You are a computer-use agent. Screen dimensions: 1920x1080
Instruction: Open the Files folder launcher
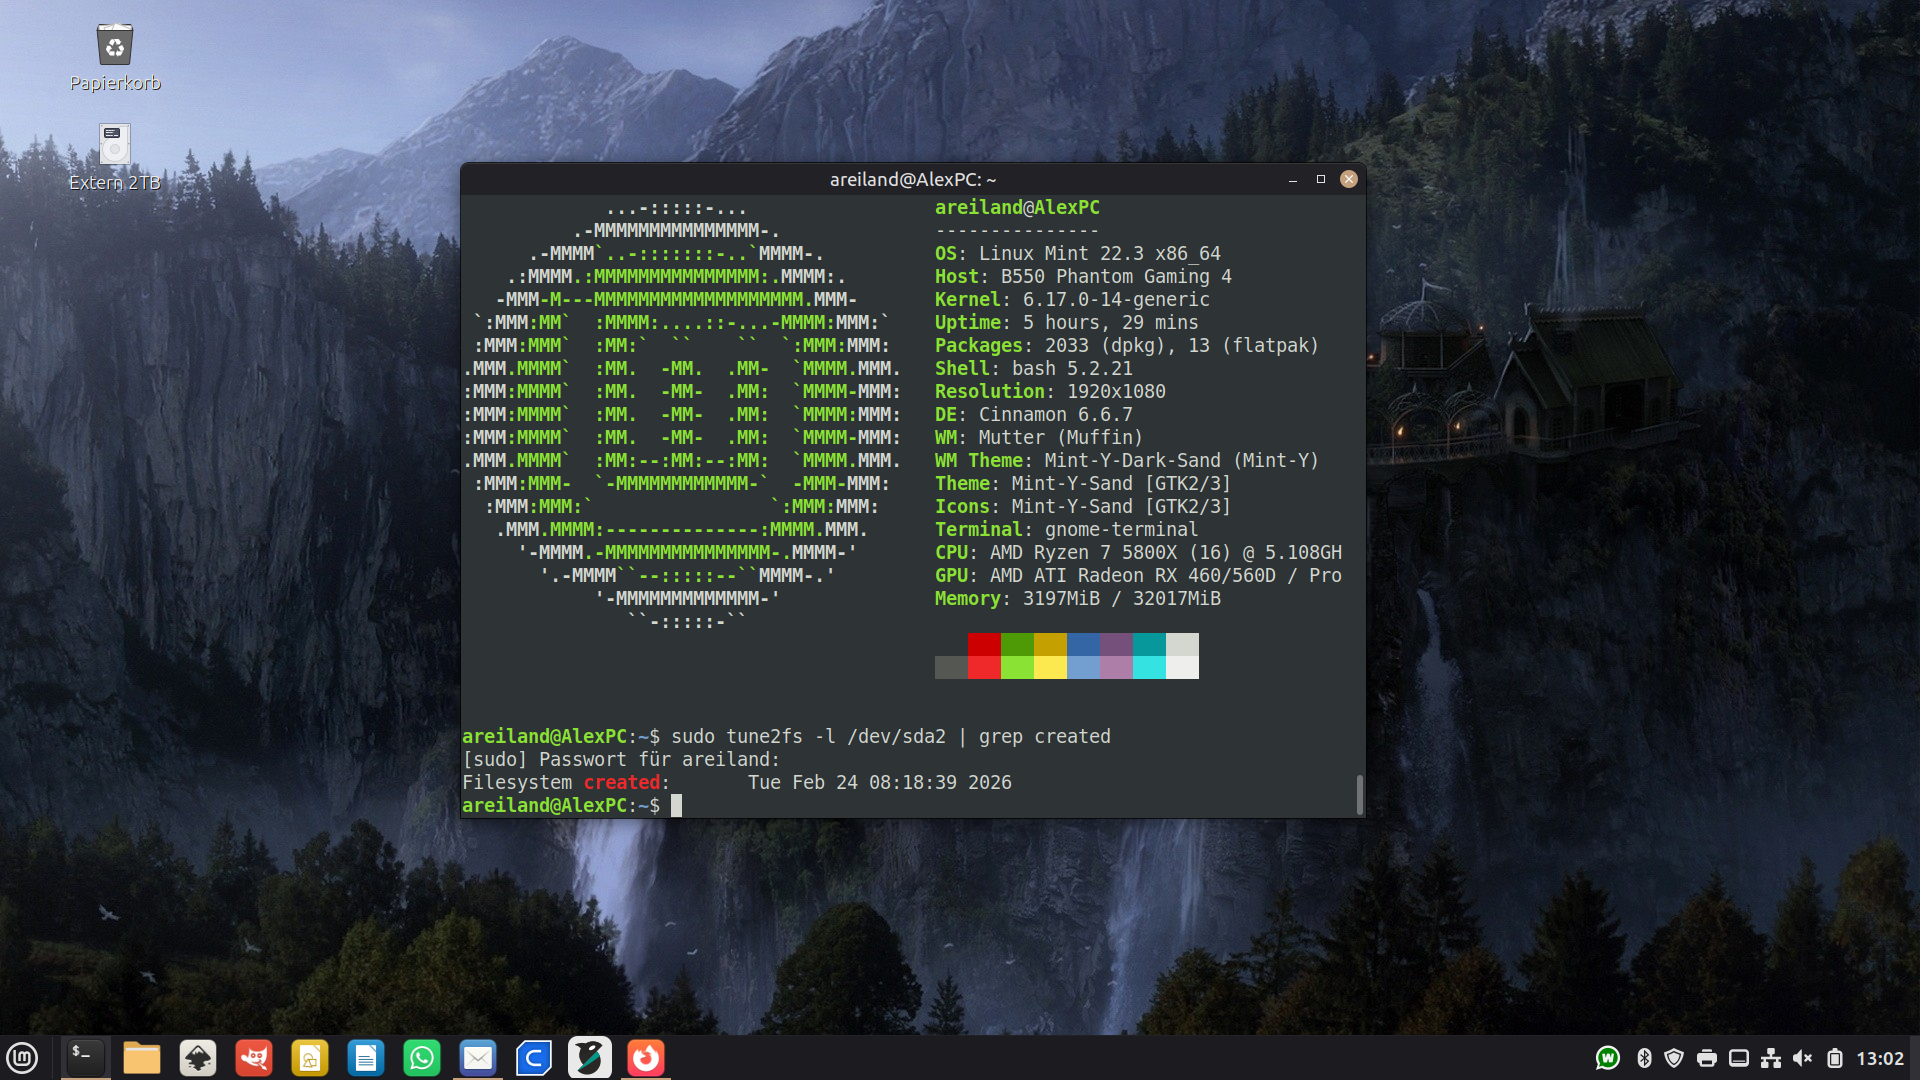point(141,1058)
